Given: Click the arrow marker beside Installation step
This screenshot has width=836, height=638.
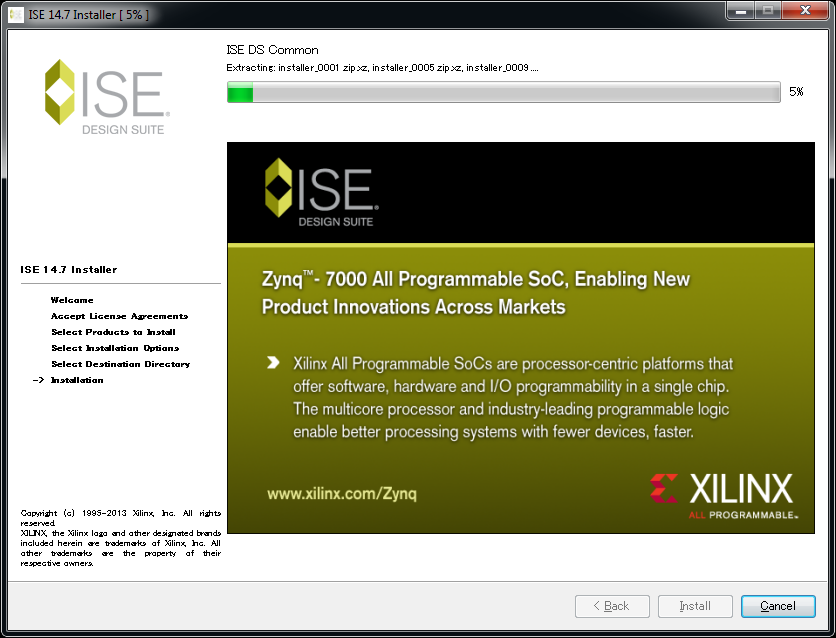Looking at the screenshot, I should 38,380.
